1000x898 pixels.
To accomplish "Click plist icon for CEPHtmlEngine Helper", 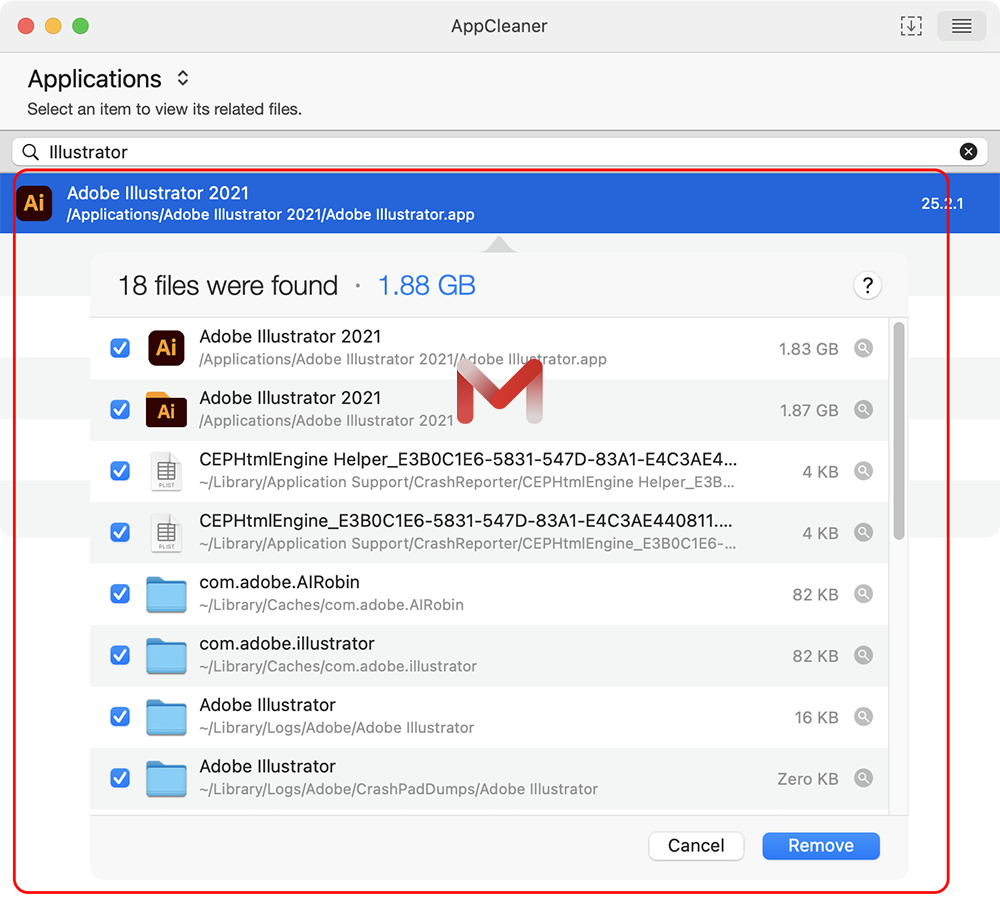I will [x=166, y=471].
